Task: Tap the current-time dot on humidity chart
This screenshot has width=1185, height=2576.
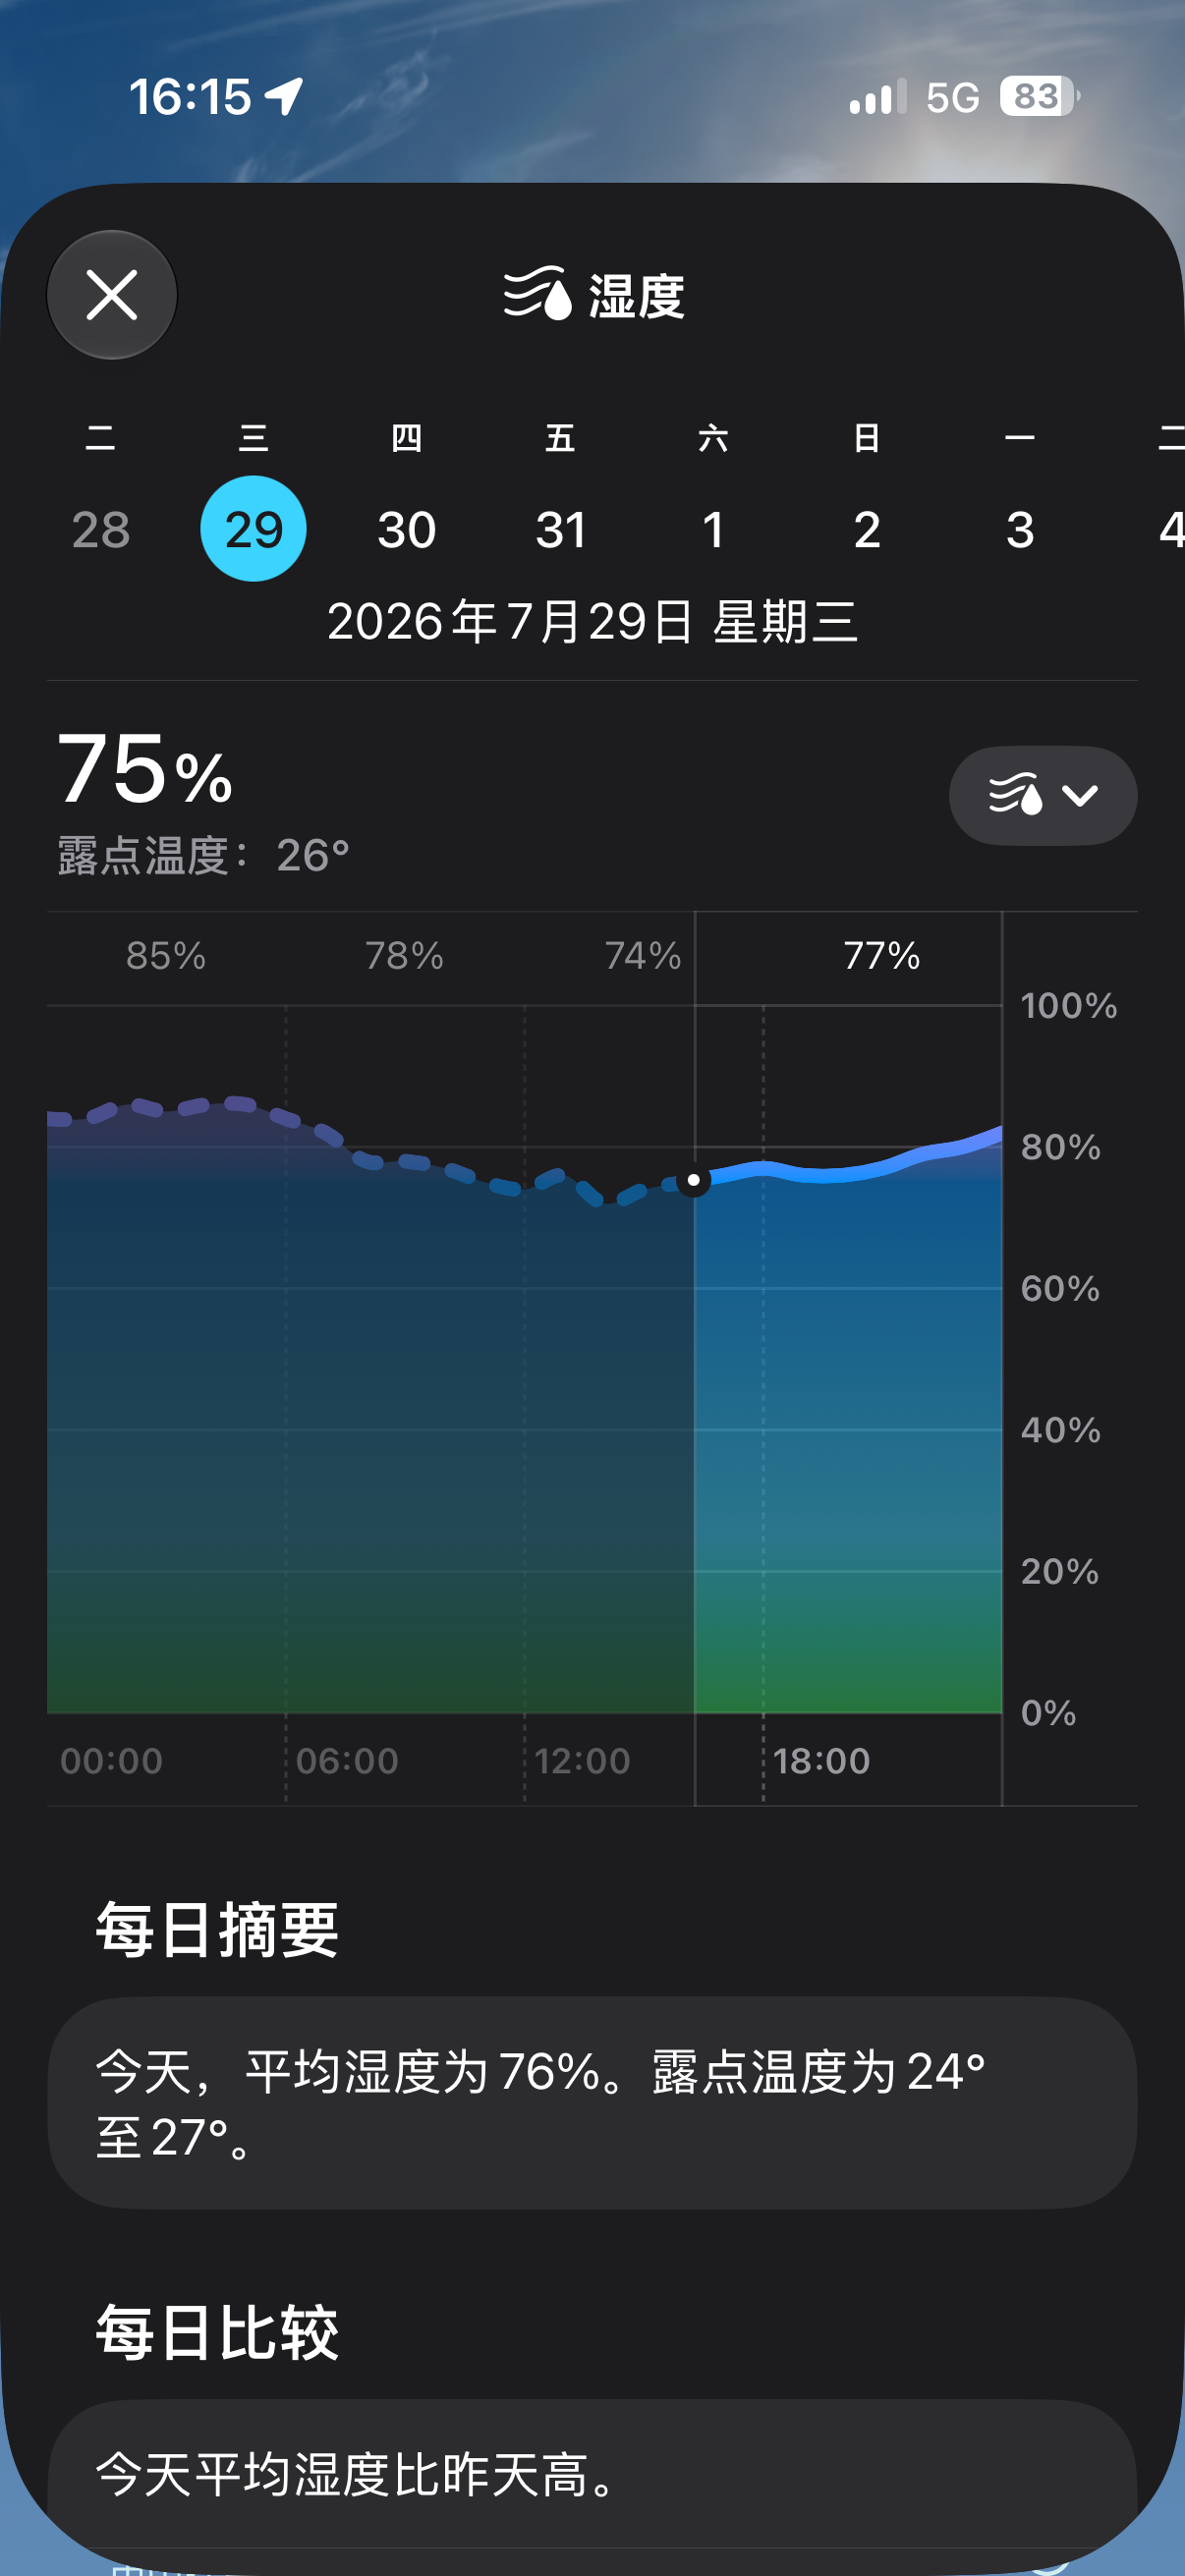Action: pos(694,1180)
